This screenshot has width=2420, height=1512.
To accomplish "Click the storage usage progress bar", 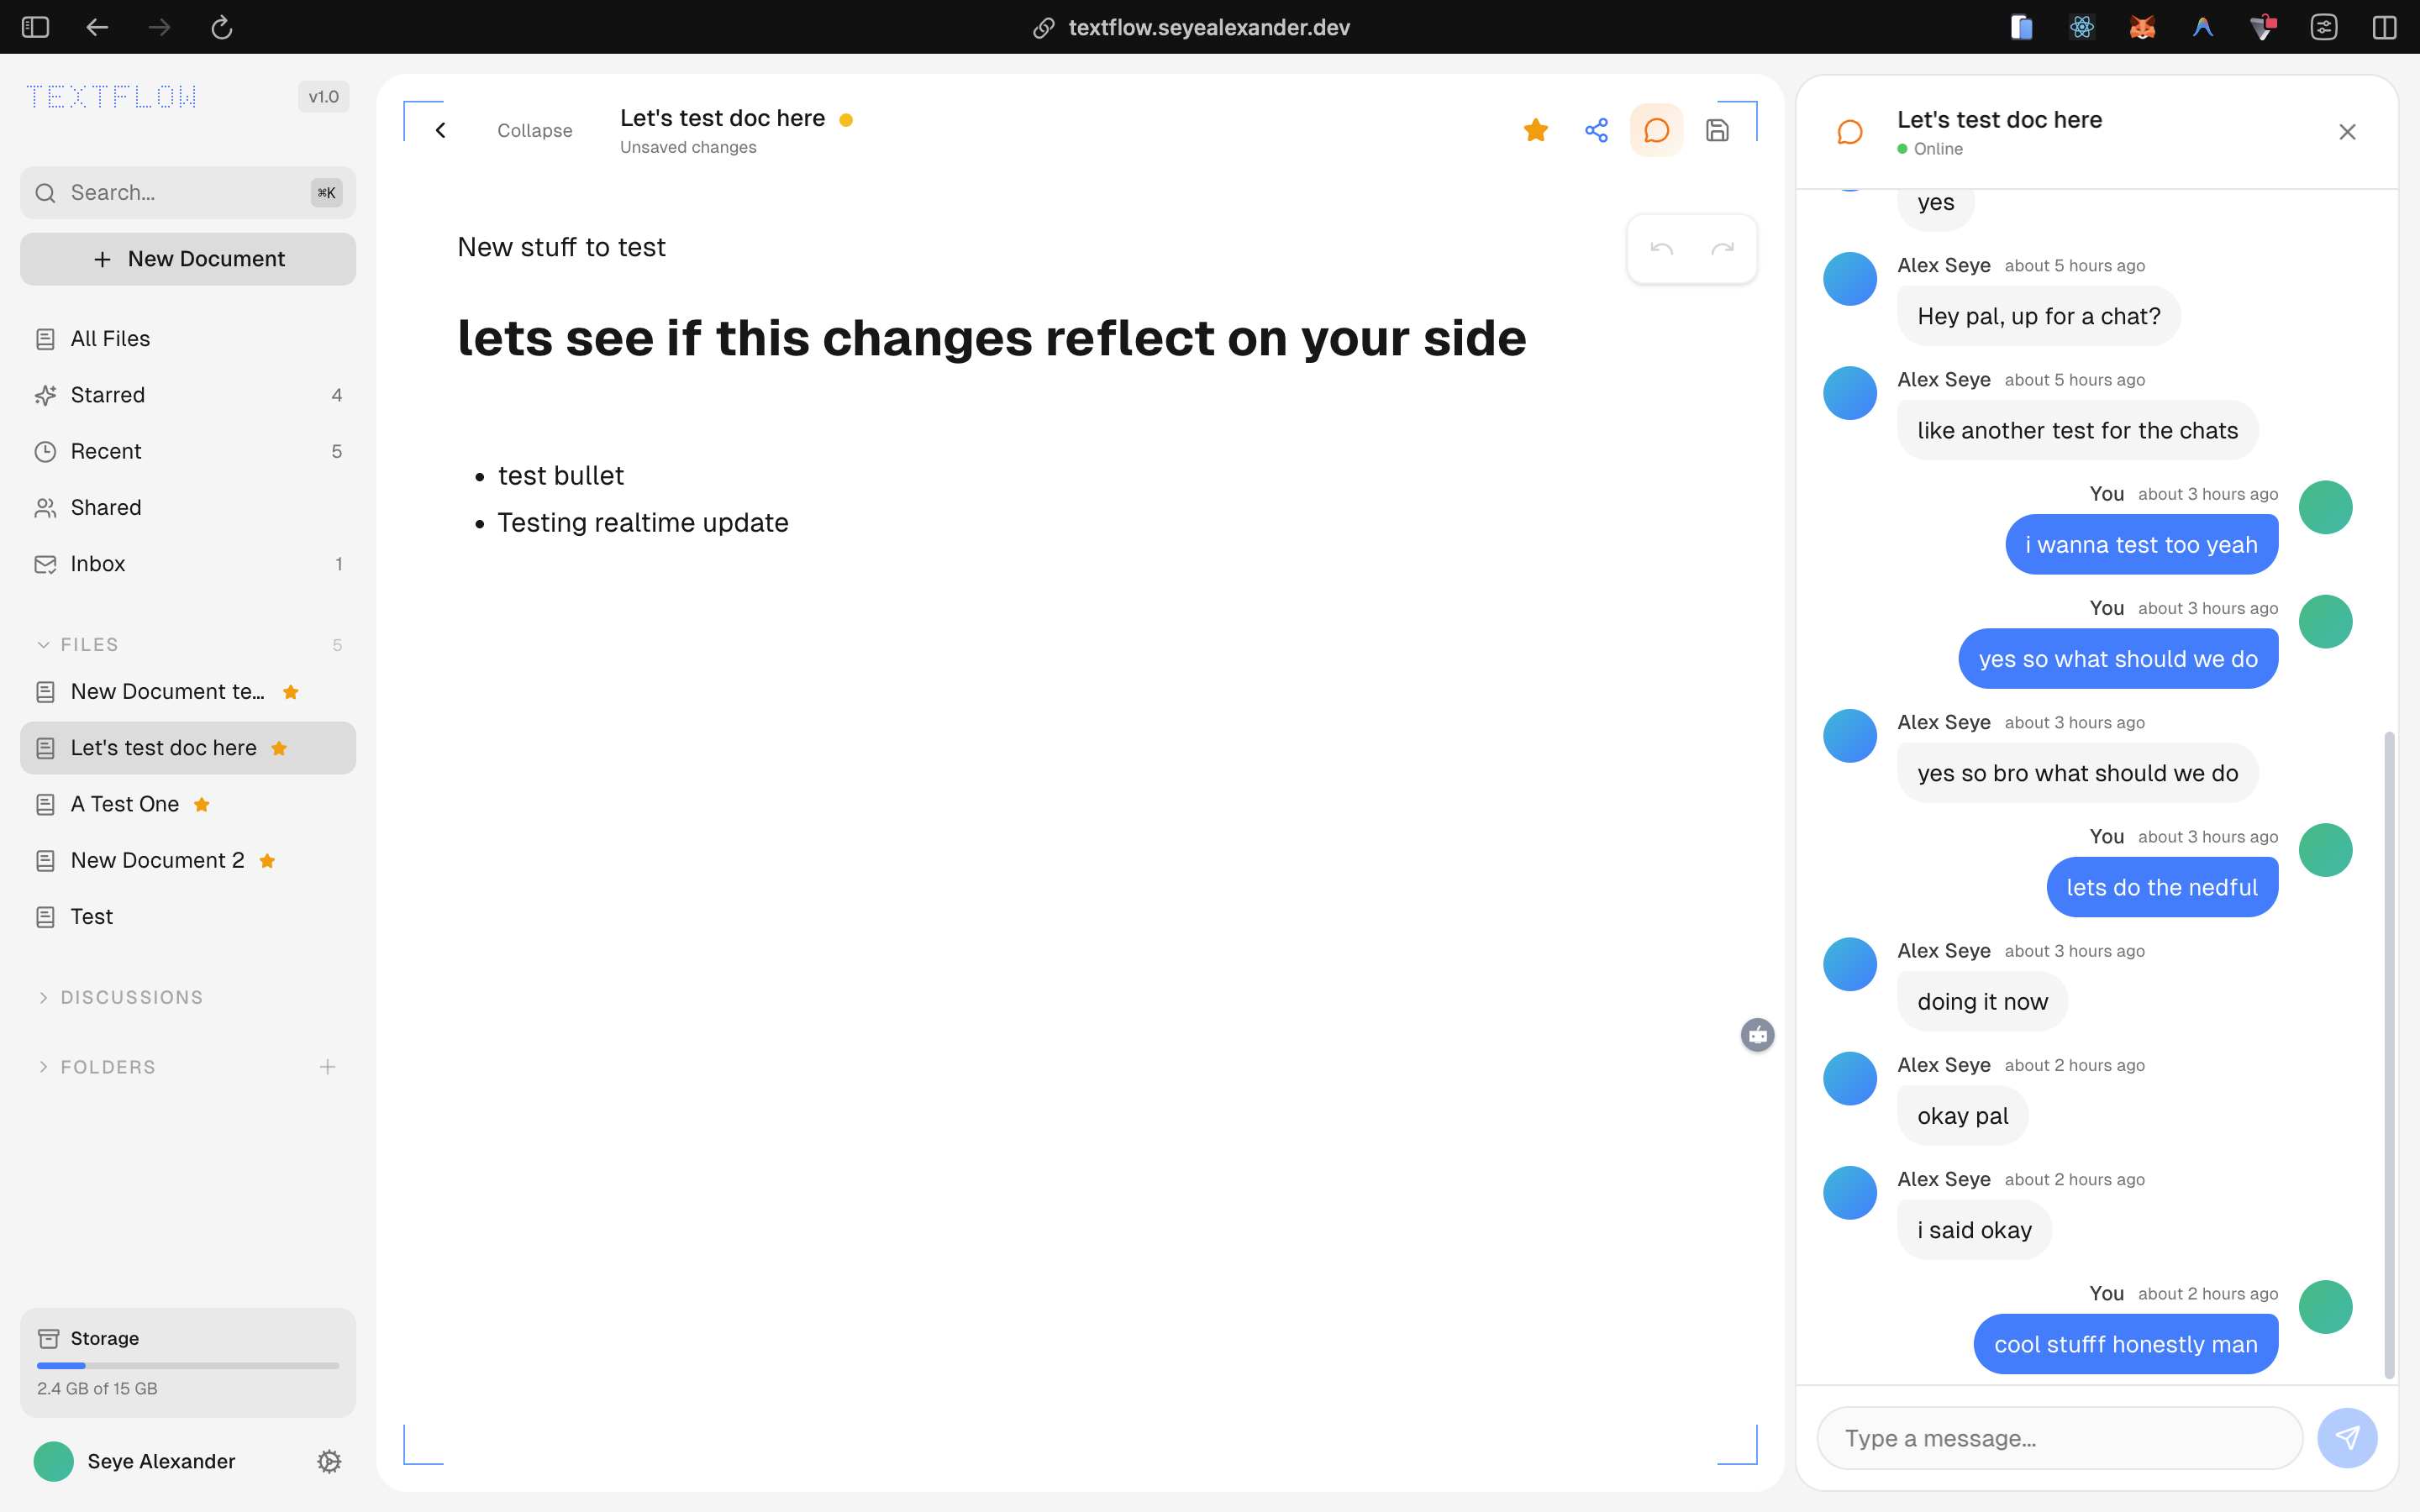I will [x=187, y=1365].
